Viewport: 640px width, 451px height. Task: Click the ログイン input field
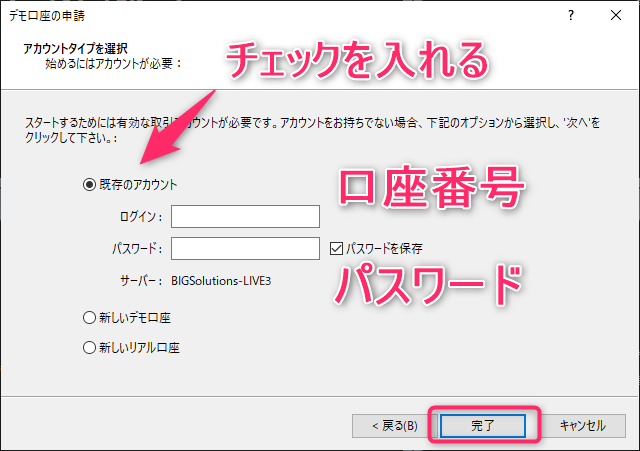(245, 216)
